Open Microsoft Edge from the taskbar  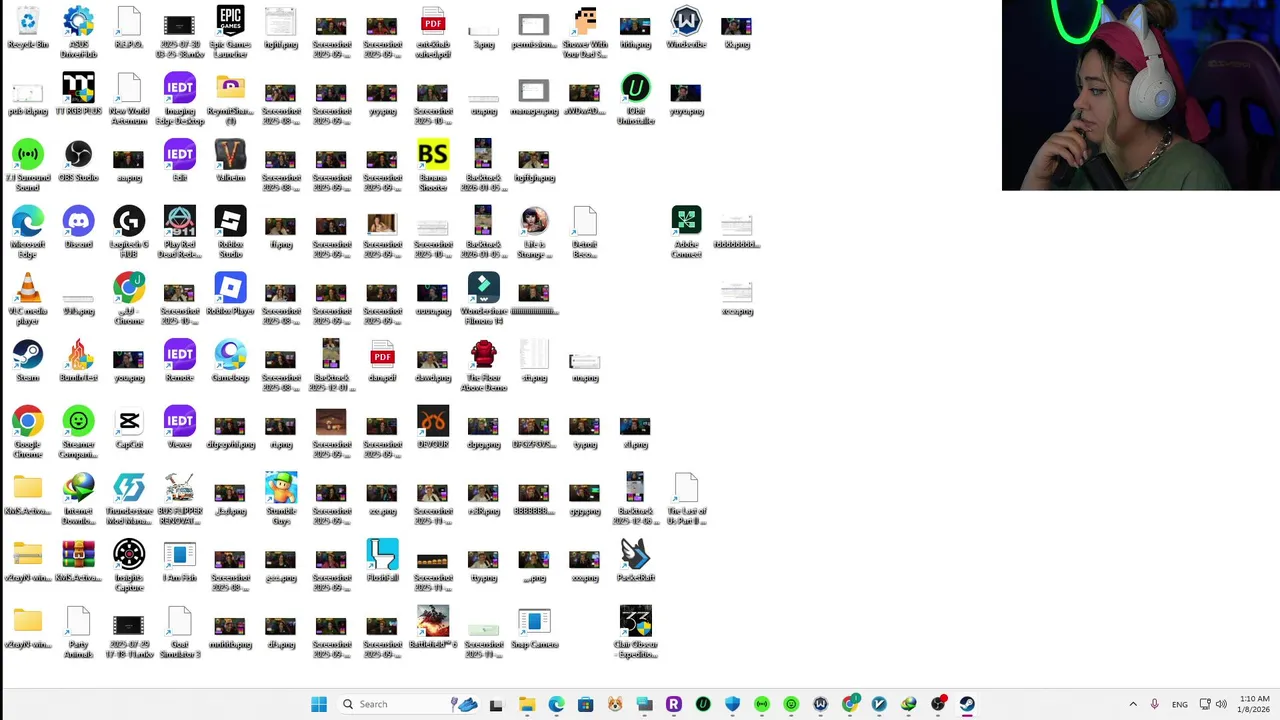(x=556, y=704)
